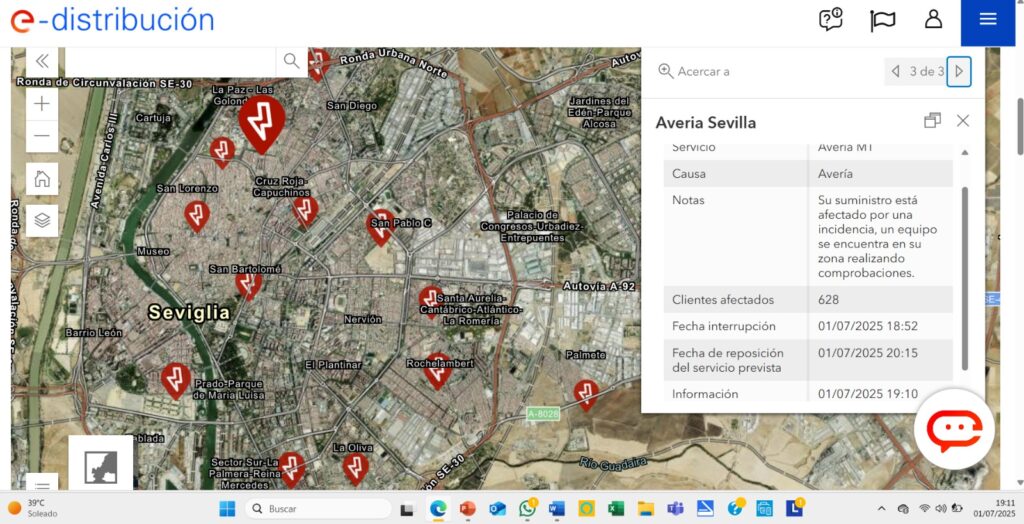Show hidden system tray icons
This screenshot has width=1024, height=524.
[882, 508]
